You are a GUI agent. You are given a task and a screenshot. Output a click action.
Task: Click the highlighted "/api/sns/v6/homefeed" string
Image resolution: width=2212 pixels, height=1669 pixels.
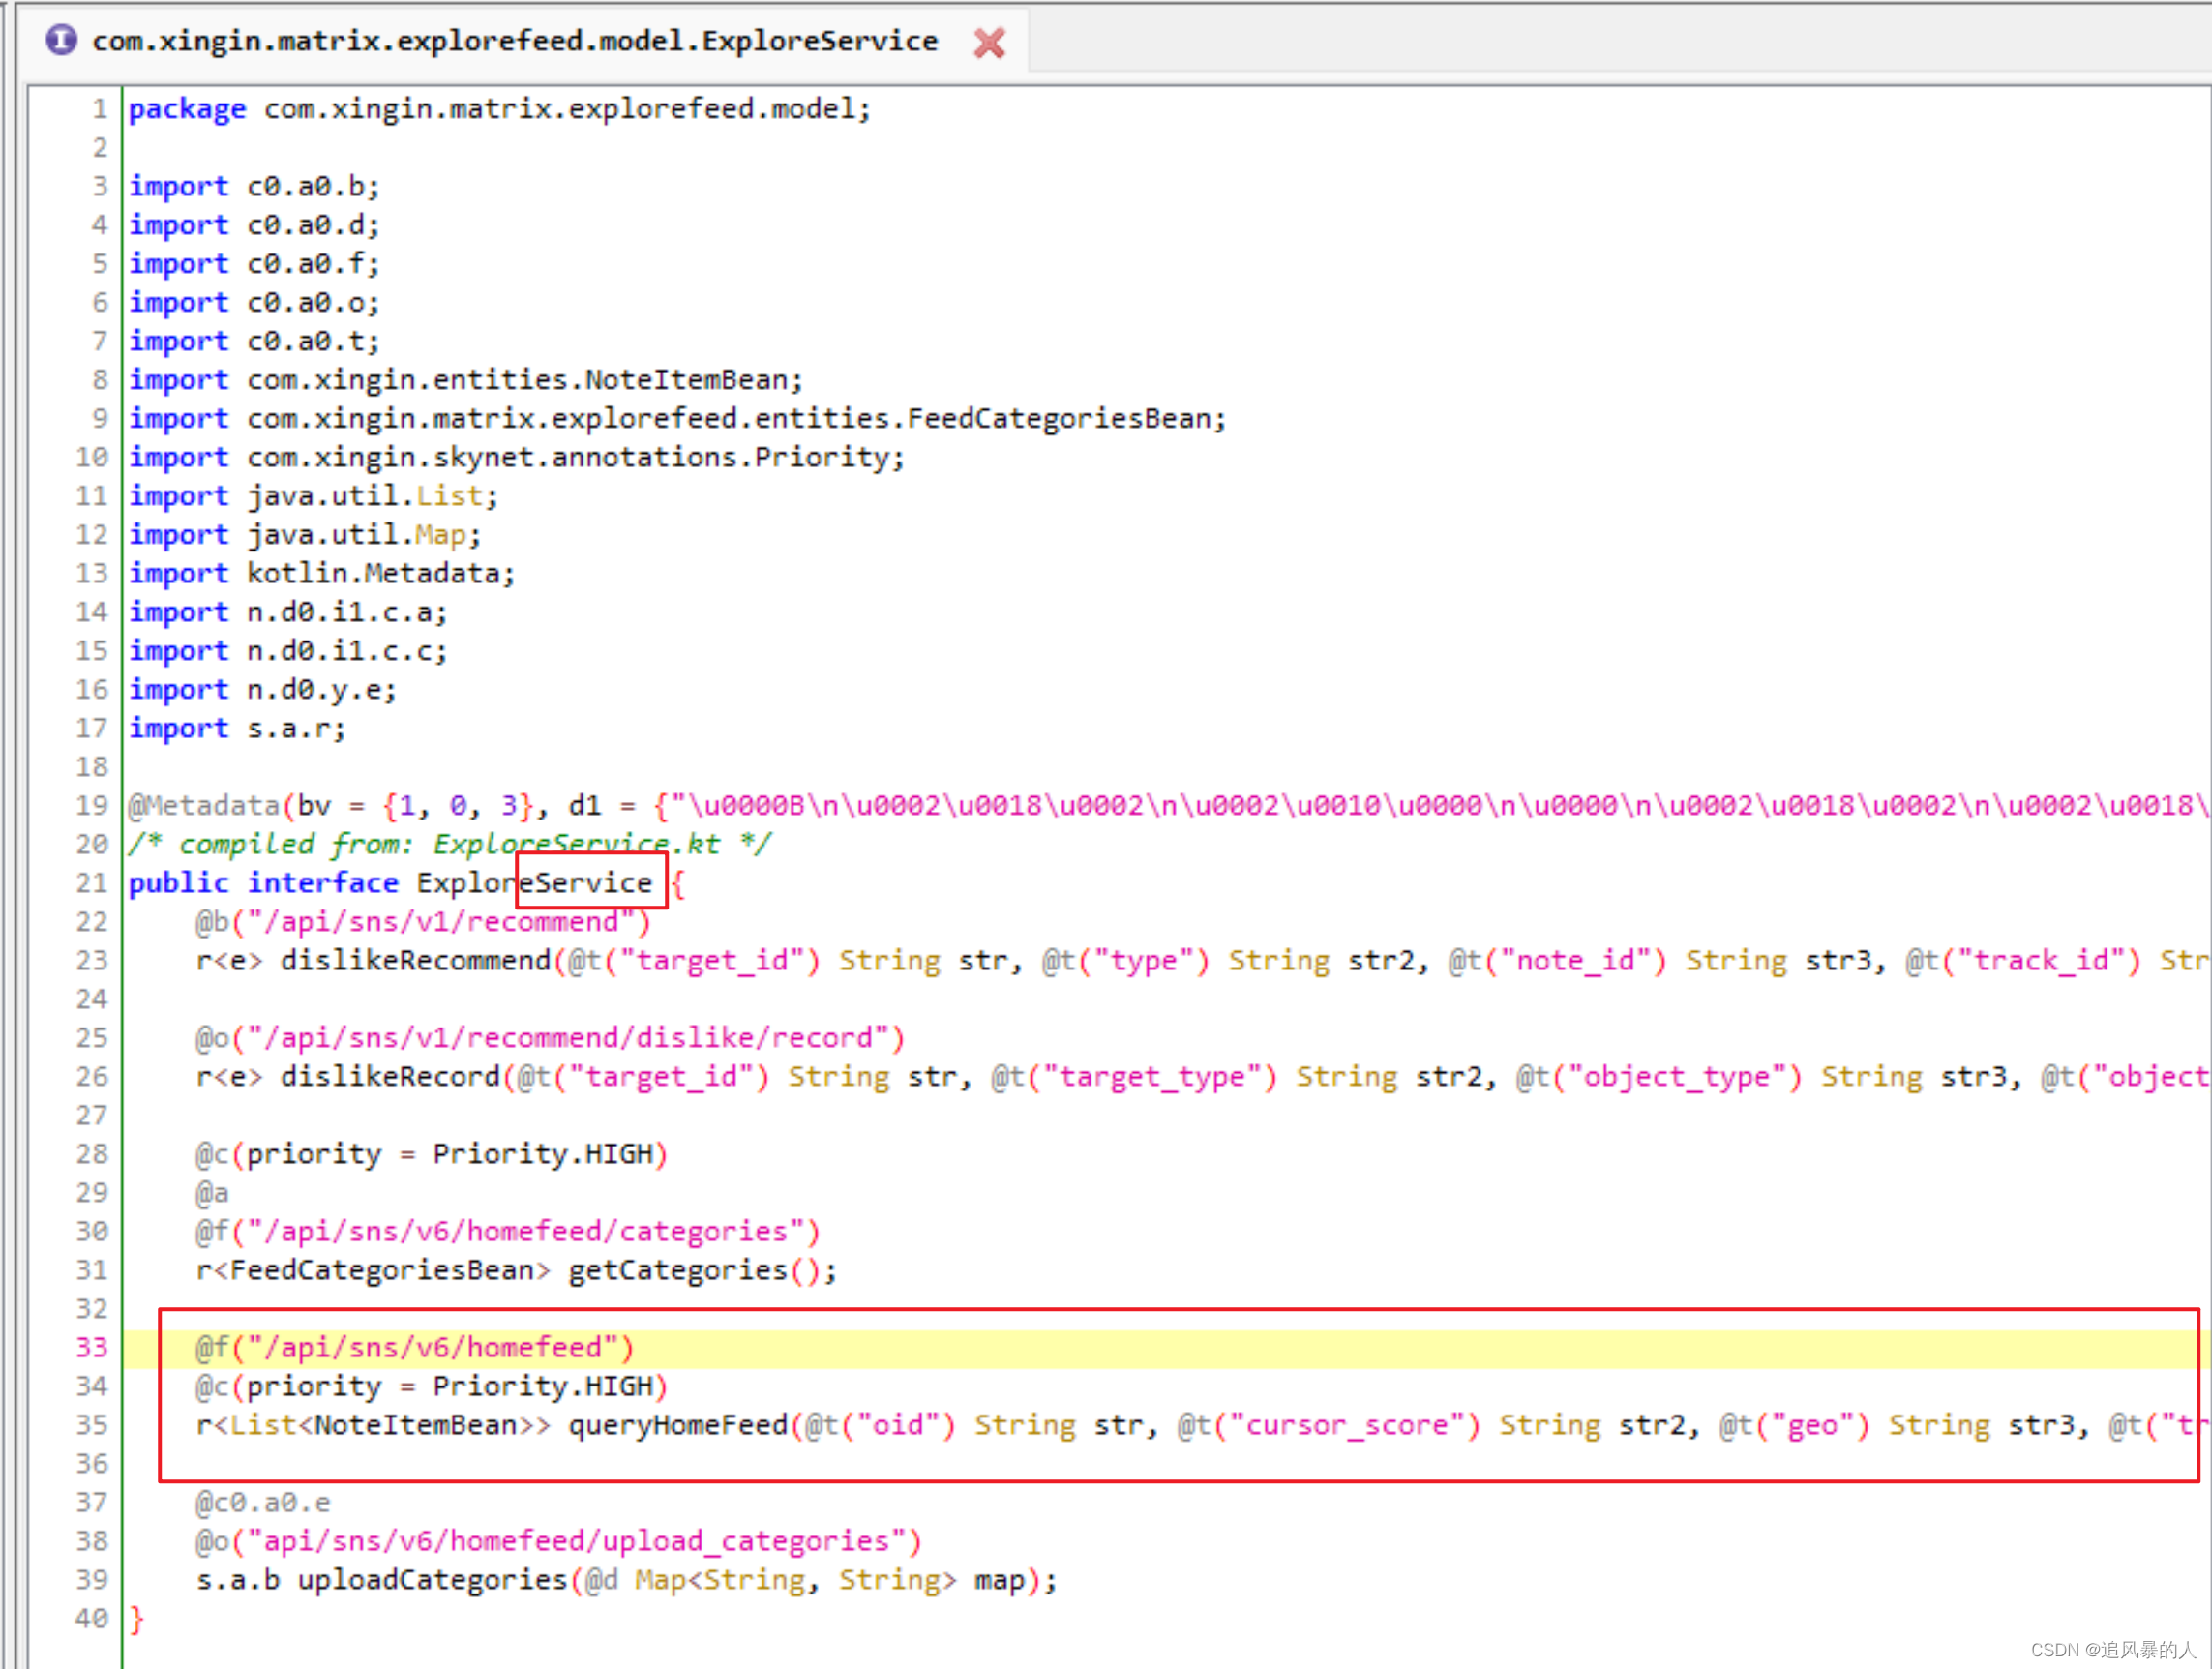(x=432, y=1348)
